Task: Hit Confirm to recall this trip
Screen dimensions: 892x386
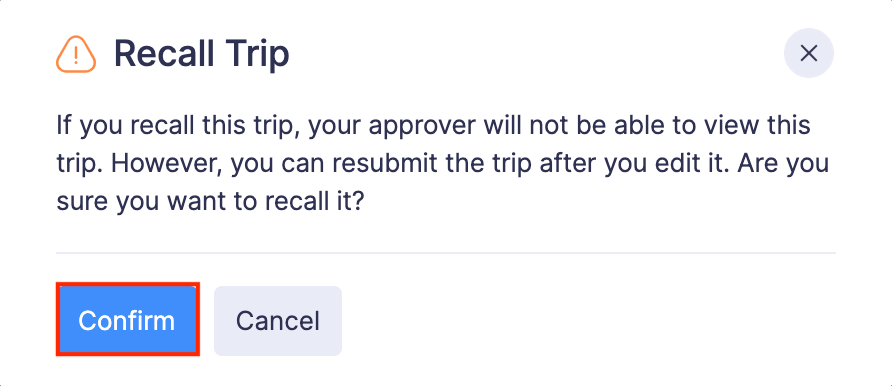Action: click(127, 321)
